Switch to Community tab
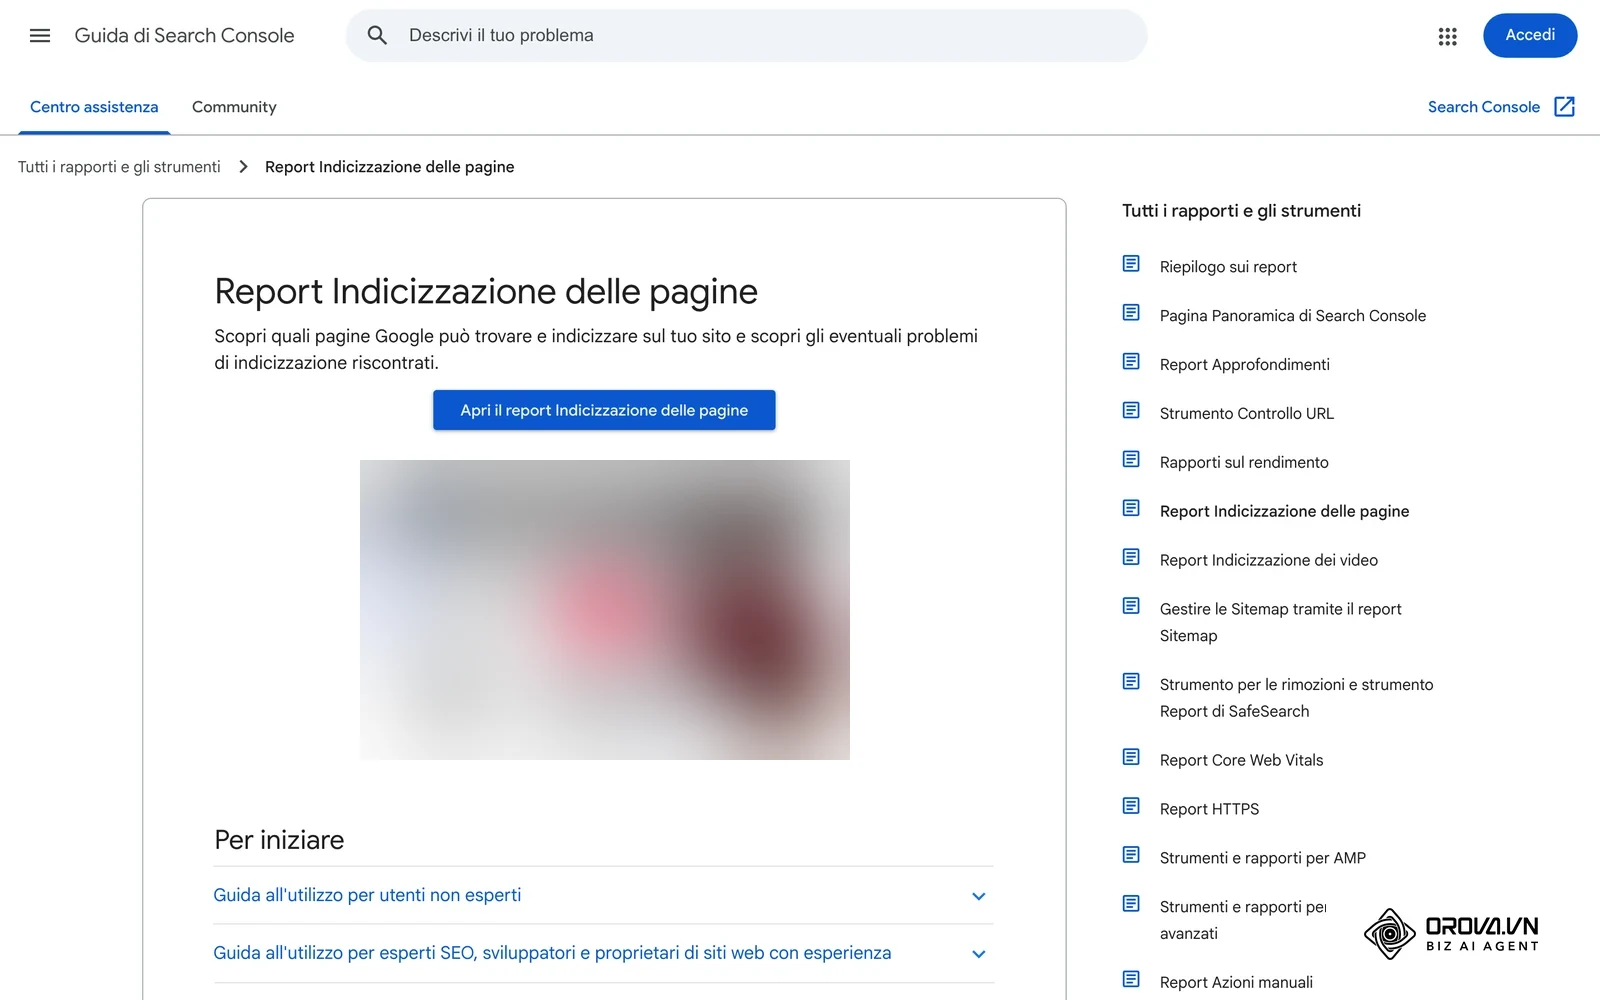Image resolution: width=1600 pixels, height=1000 pixels. pos(234,107)
